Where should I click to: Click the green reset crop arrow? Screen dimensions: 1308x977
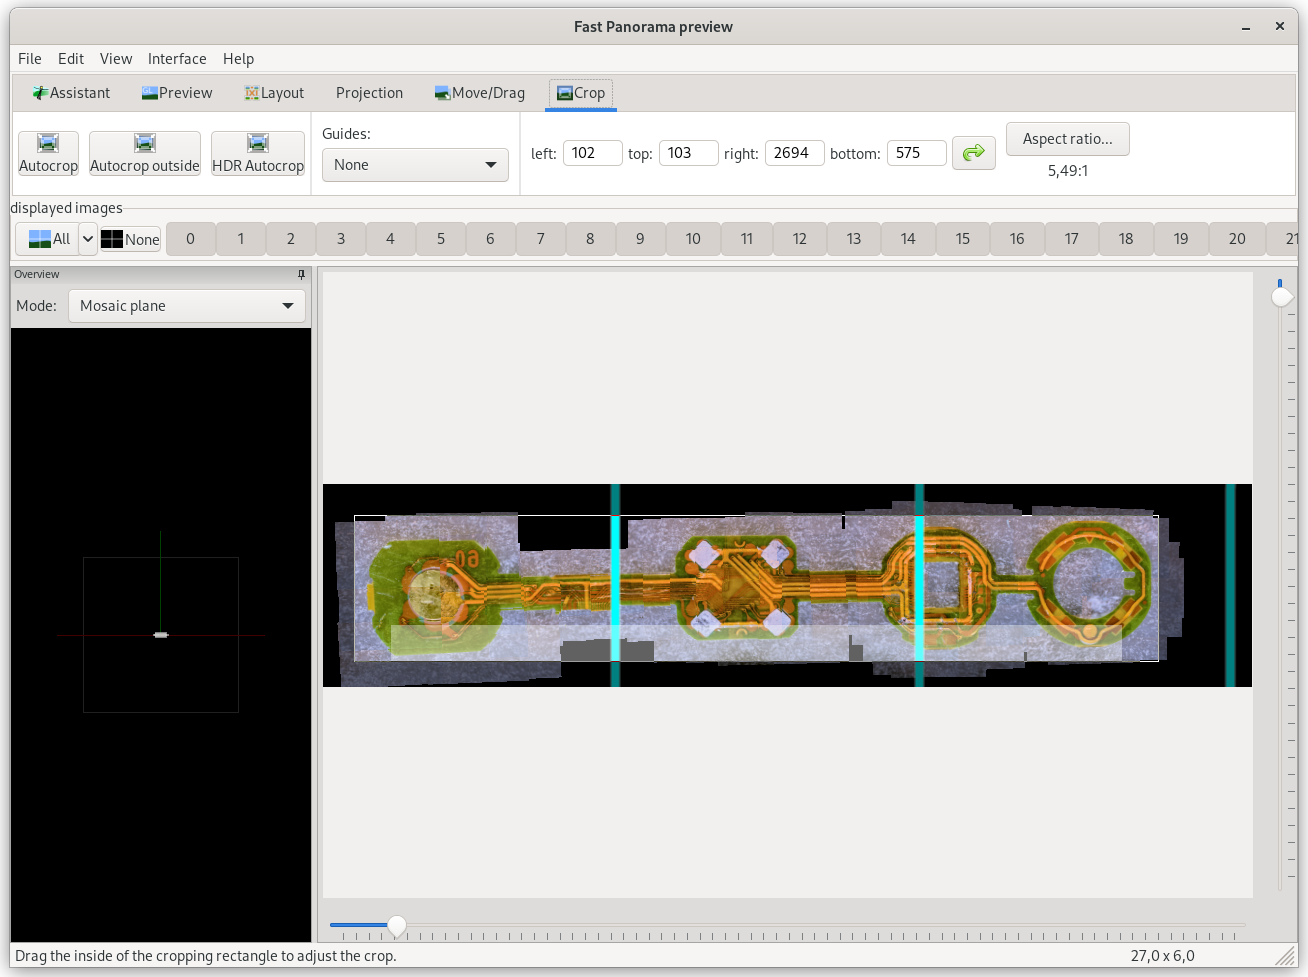point(973,153)
